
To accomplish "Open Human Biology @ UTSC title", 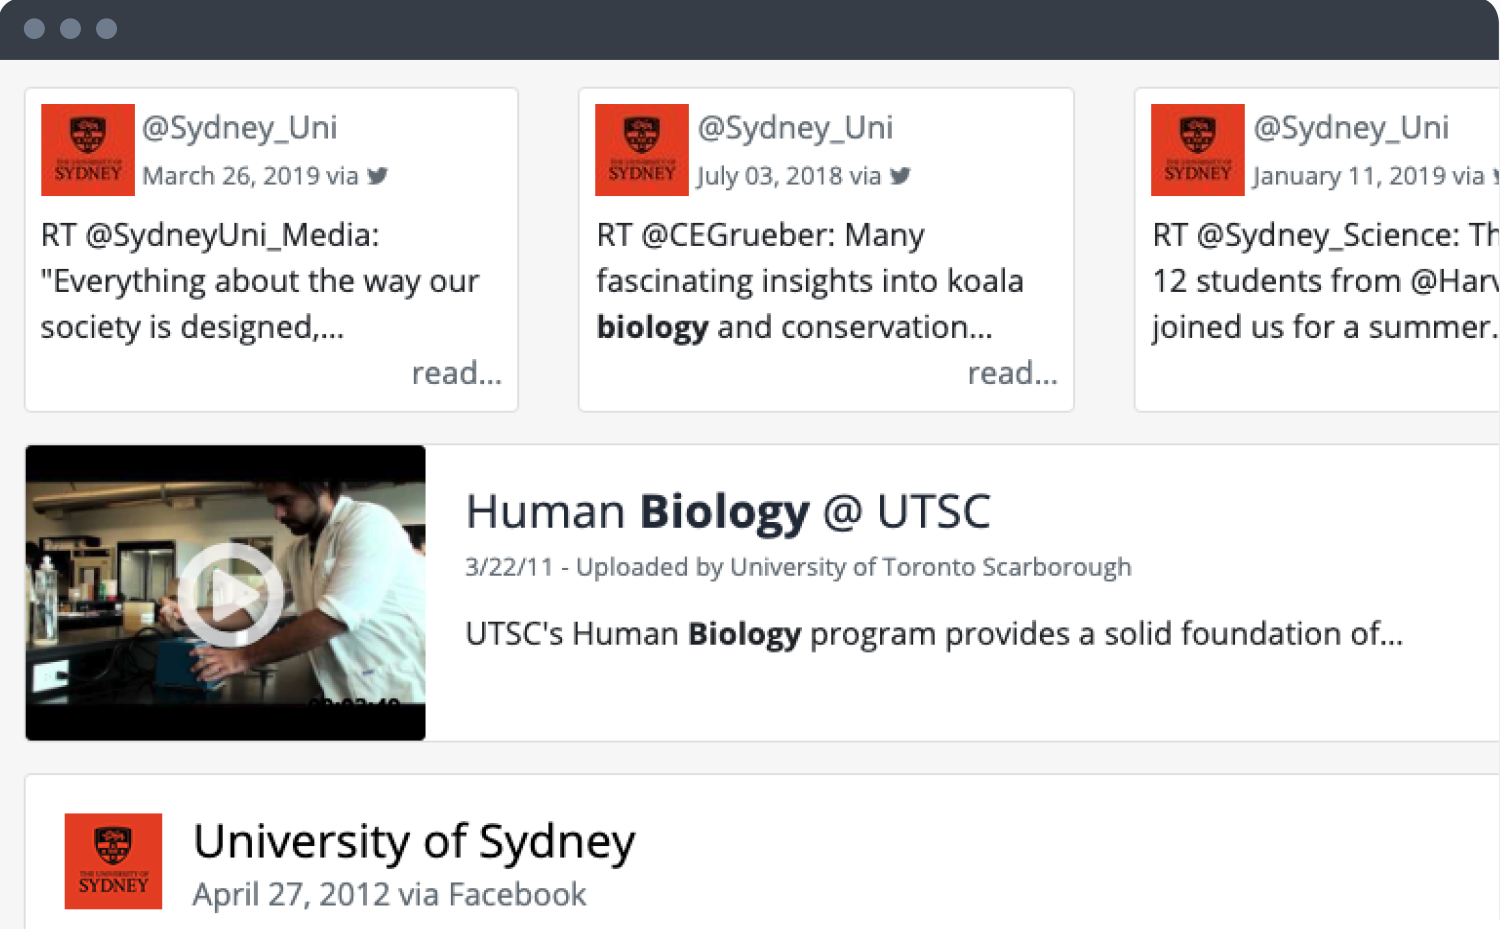I will pos(728,512).
